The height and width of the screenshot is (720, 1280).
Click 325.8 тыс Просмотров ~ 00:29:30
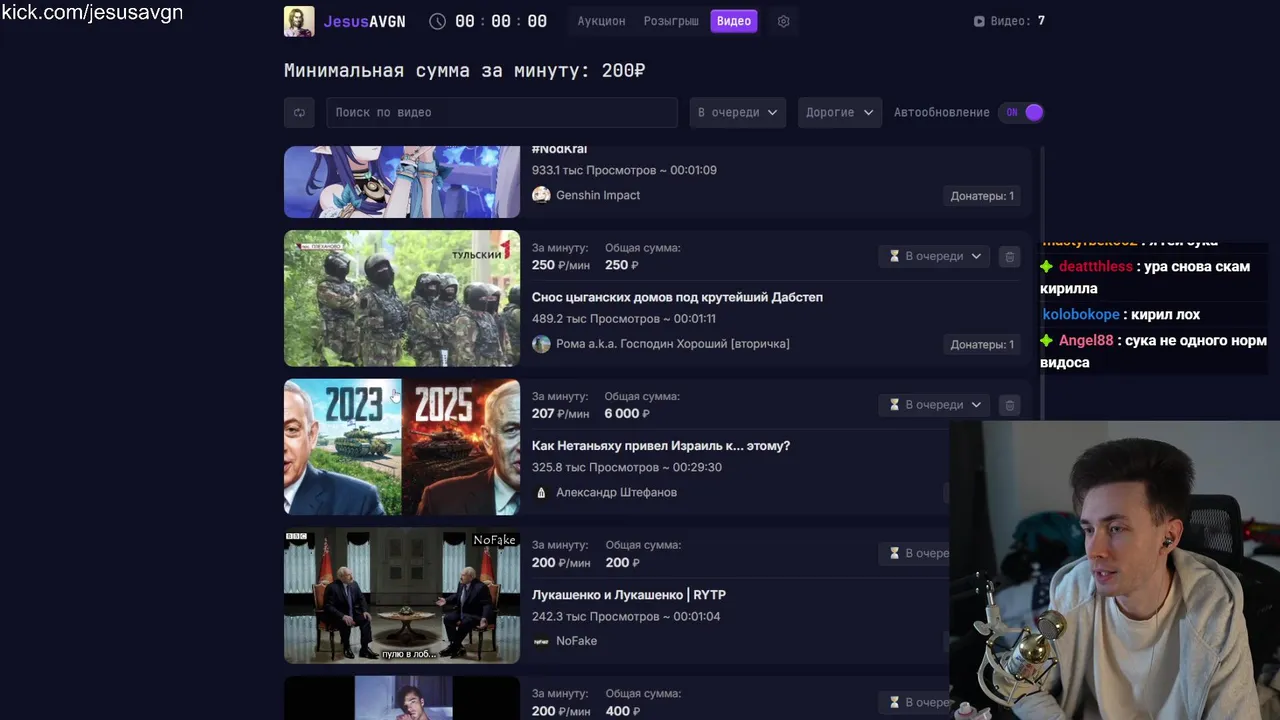627,467
